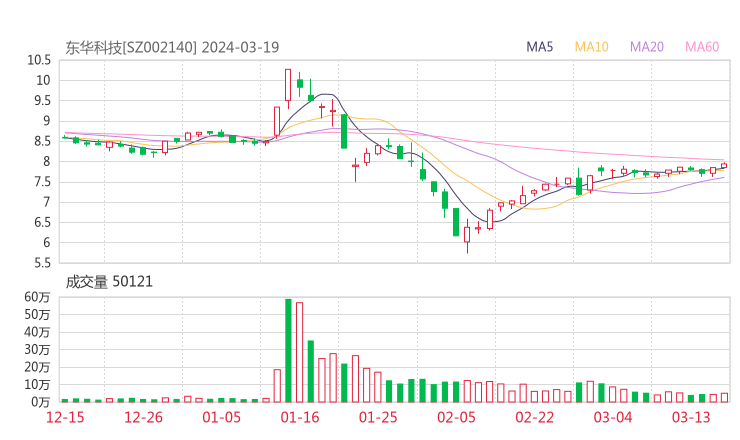This screenshot has height=440, width=740.
Task: Click the 成交量 50121 volume label
Action: click(109, 282)
